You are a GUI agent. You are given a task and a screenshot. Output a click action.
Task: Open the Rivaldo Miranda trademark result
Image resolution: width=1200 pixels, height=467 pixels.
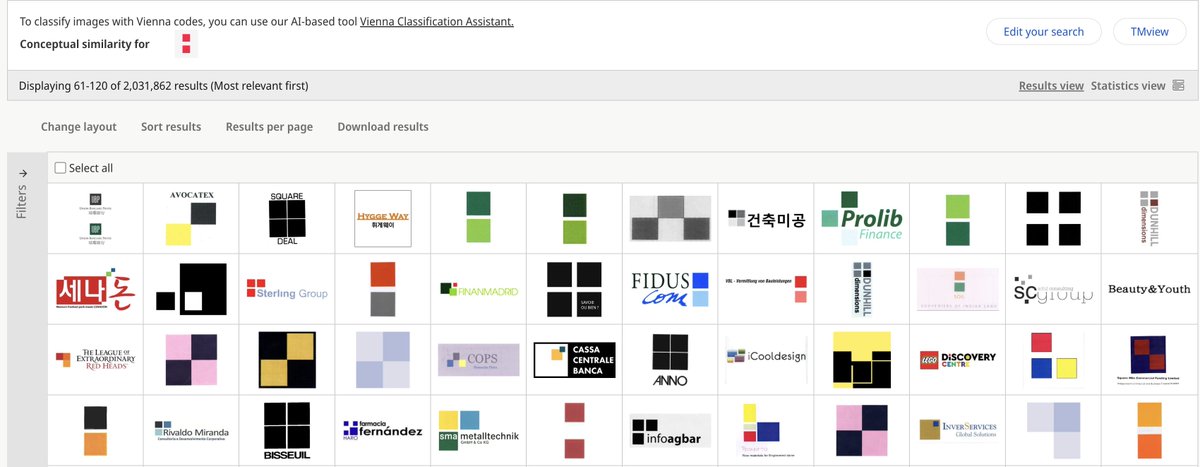(x=191, y=430)
